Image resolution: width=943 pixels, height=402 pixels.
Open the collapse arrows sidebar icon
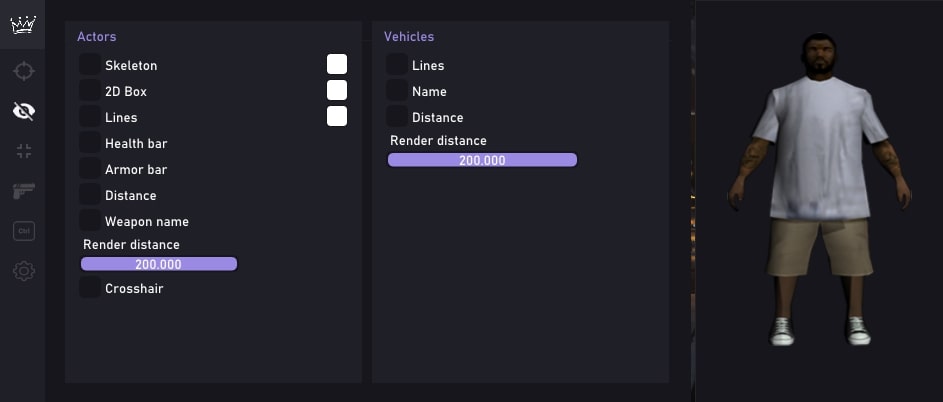(23, 151)
